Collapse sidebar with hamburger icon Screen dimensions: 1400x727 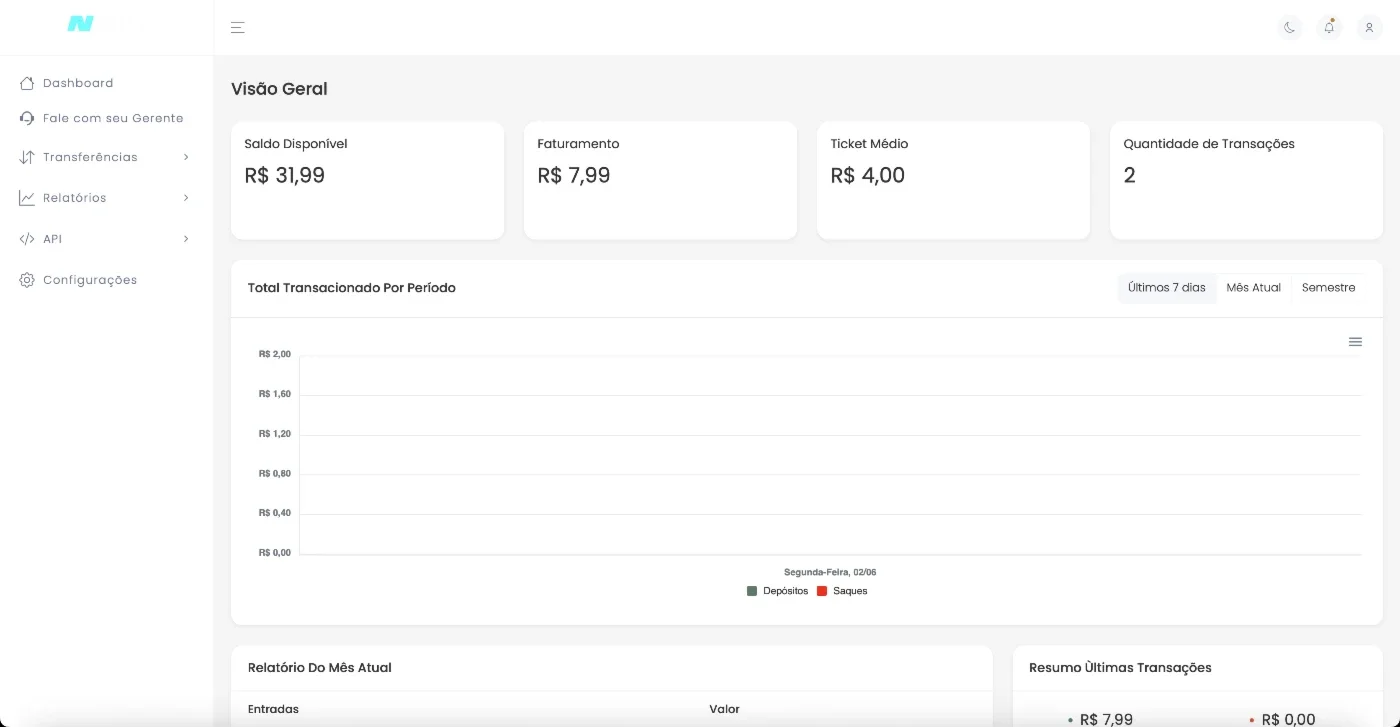click(237, 28)
